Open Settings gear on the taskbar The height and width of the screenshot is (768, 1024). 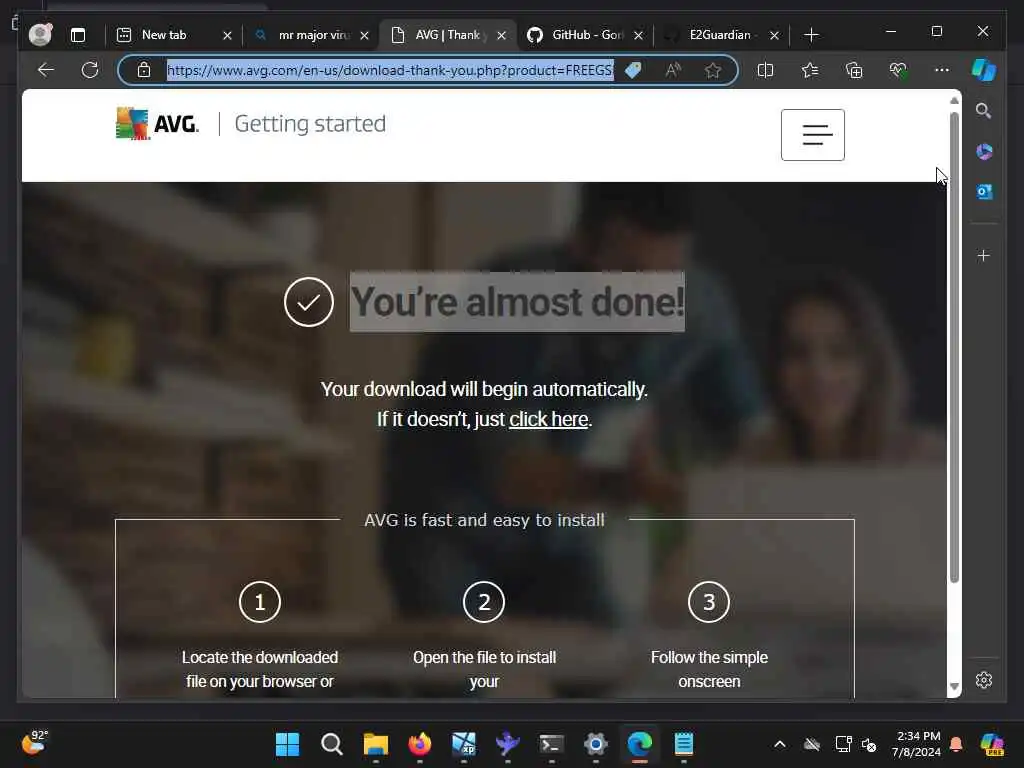[596, 744]
